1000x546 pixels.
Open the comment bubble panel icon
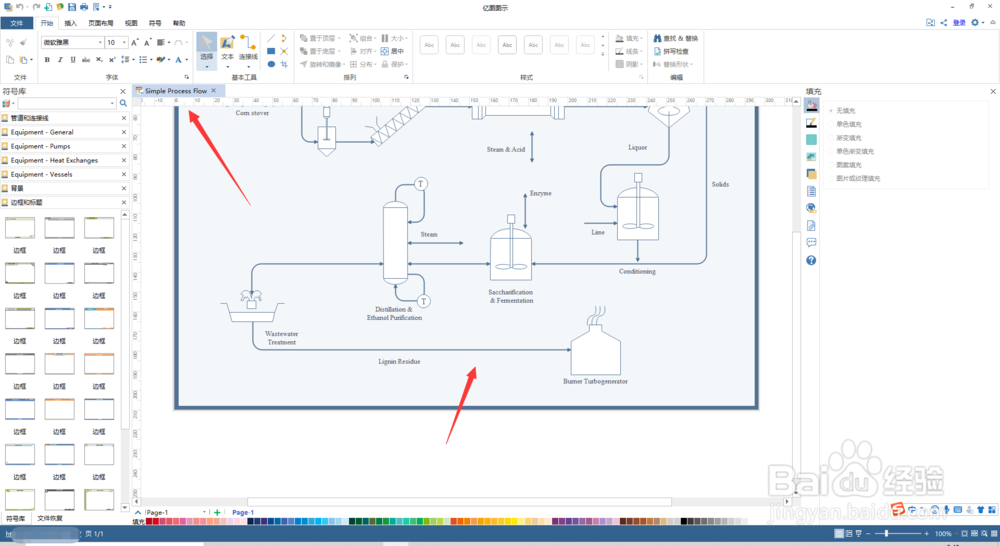pyautogui.click(x=811, y=242)
